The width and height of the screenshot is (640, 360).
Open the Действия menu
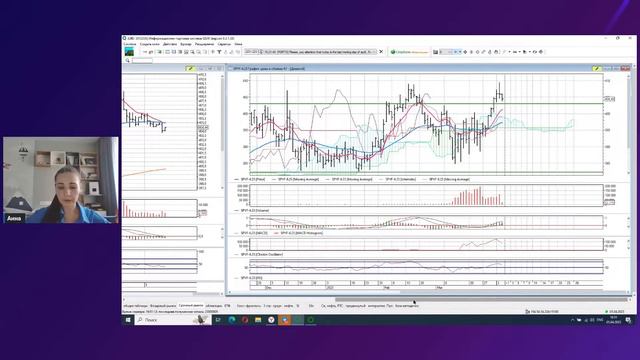[x=170, y=44]
